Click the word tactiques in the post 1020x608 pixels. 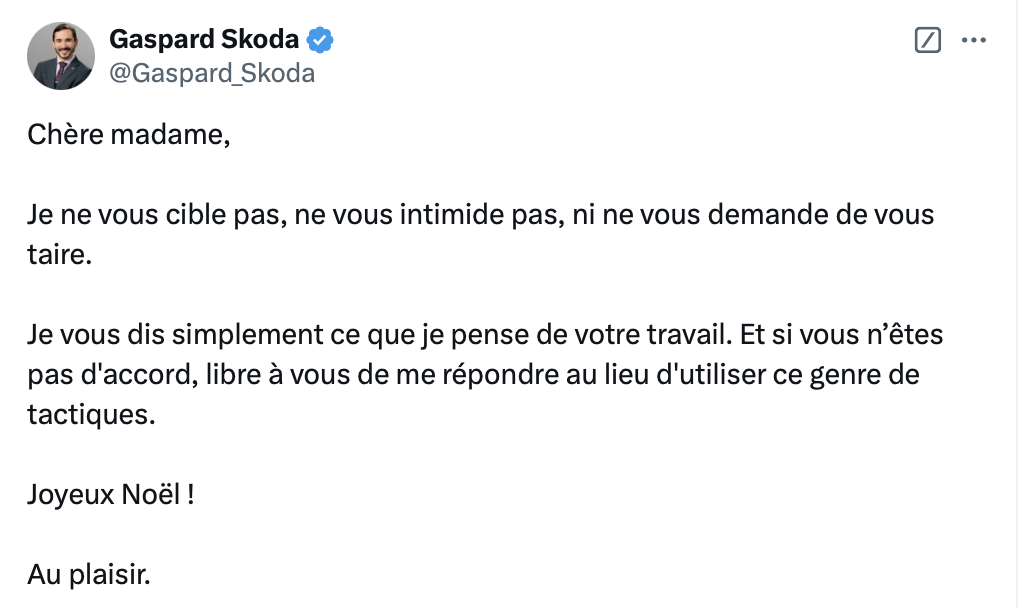click(91, 415)
